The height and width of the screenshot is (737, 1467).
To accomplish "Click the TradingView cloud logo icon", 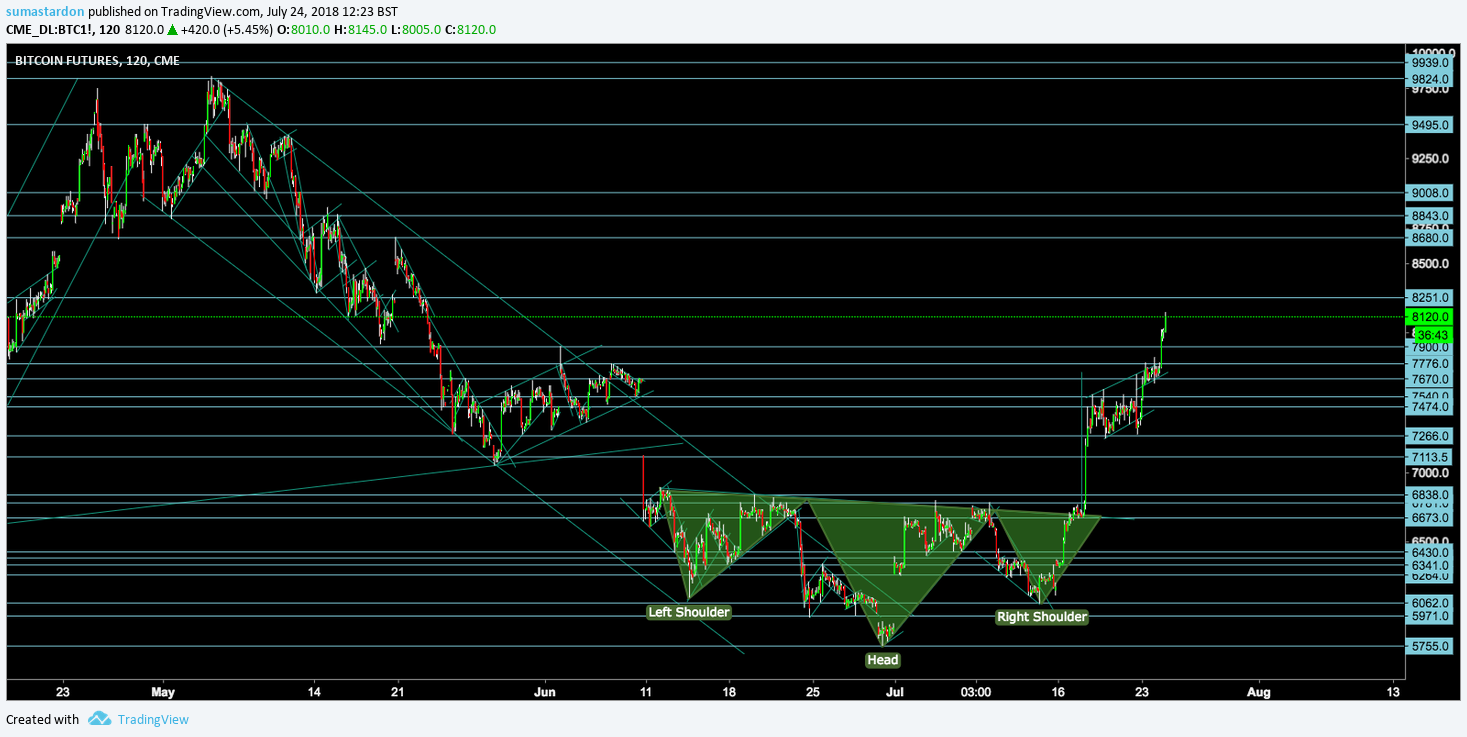I will [x=98, y=719].
